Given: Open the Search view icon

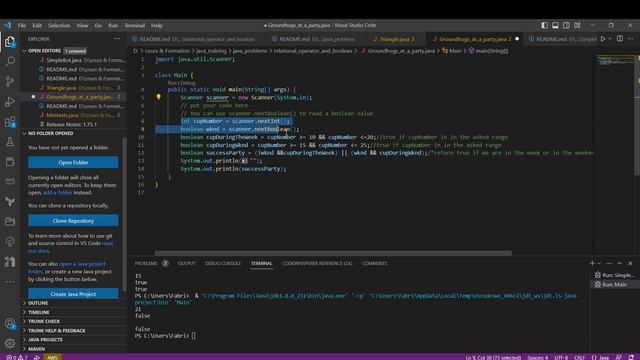Looking at the screenshot, I should (10, 62).
